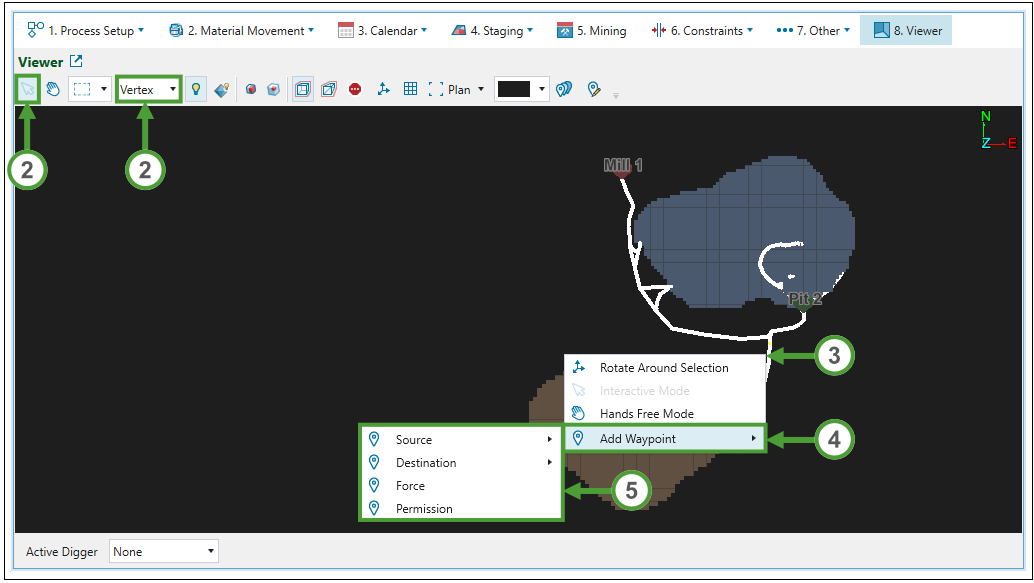
Task: Click the edit waypoint pencil-pin icon
Action: click(595, 89)
